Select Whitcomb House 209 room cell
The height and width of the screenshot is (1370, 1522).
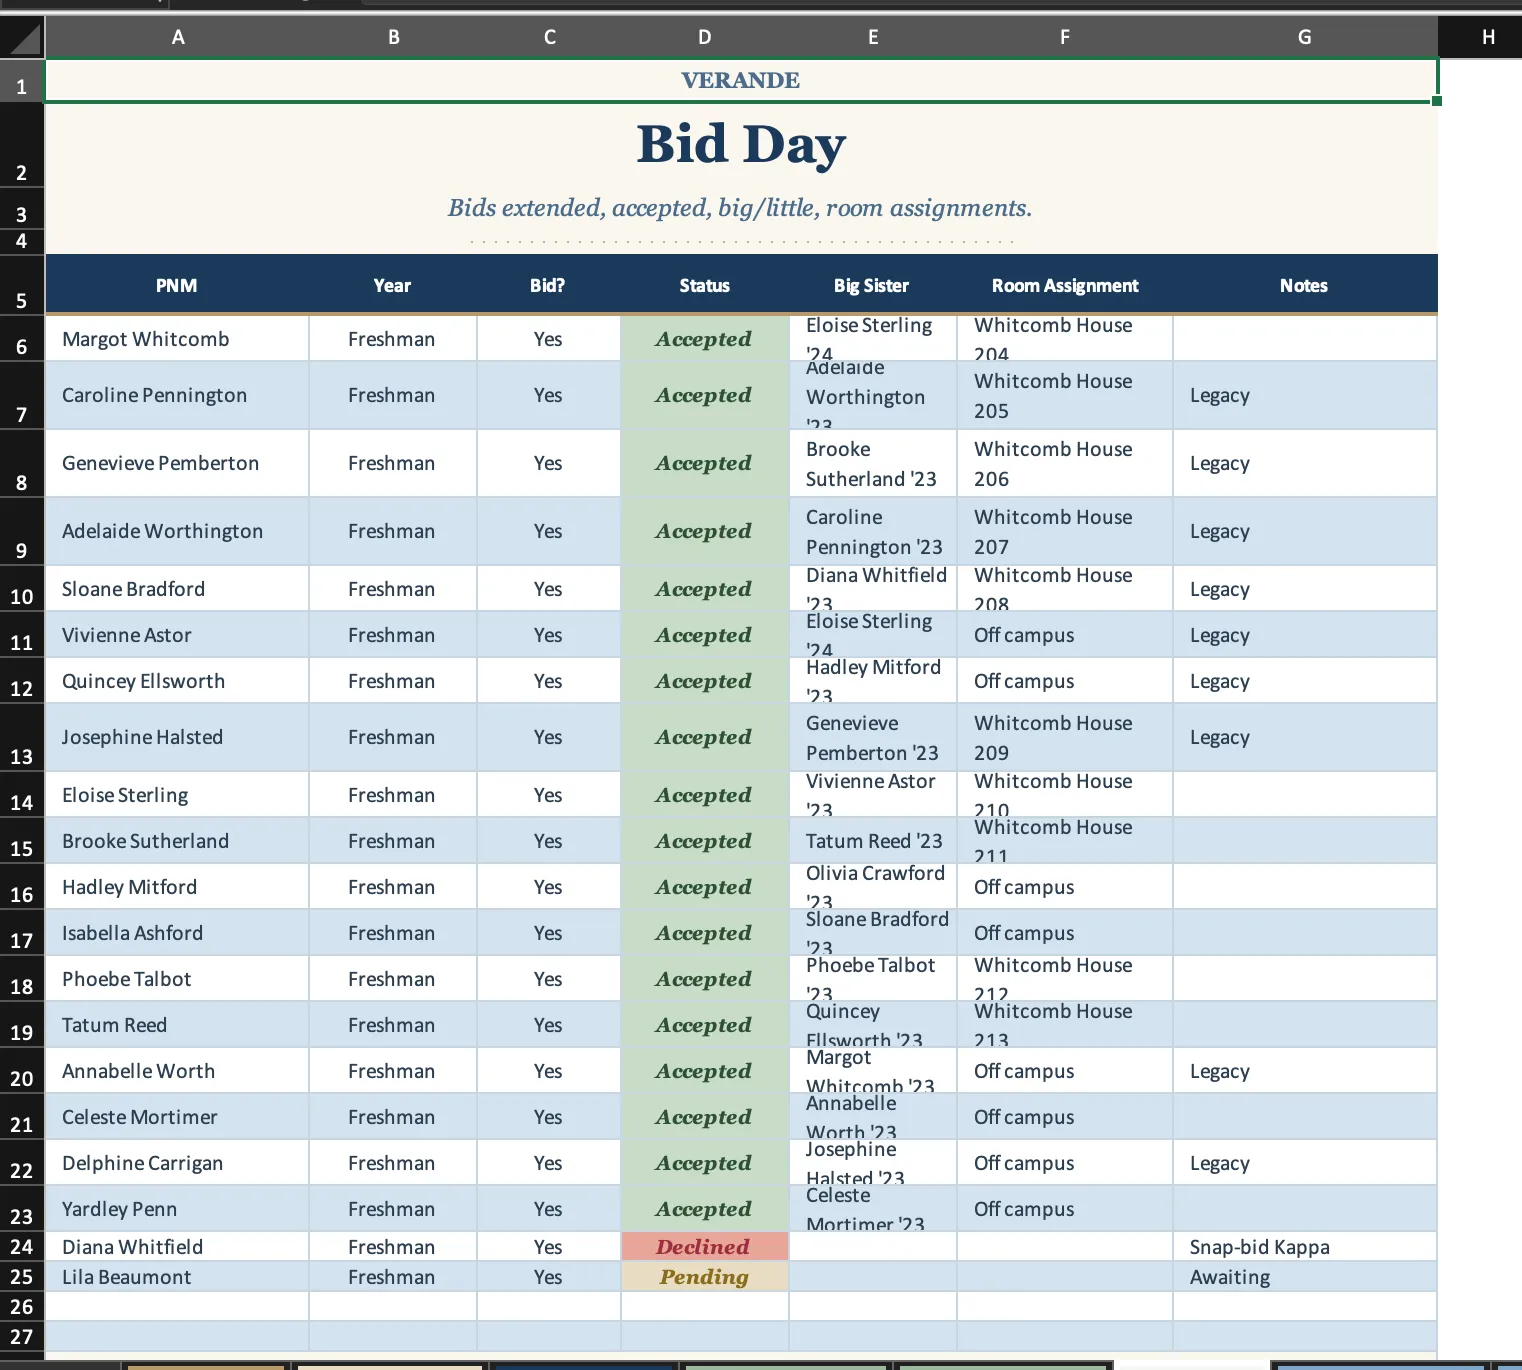[1065, 737]
